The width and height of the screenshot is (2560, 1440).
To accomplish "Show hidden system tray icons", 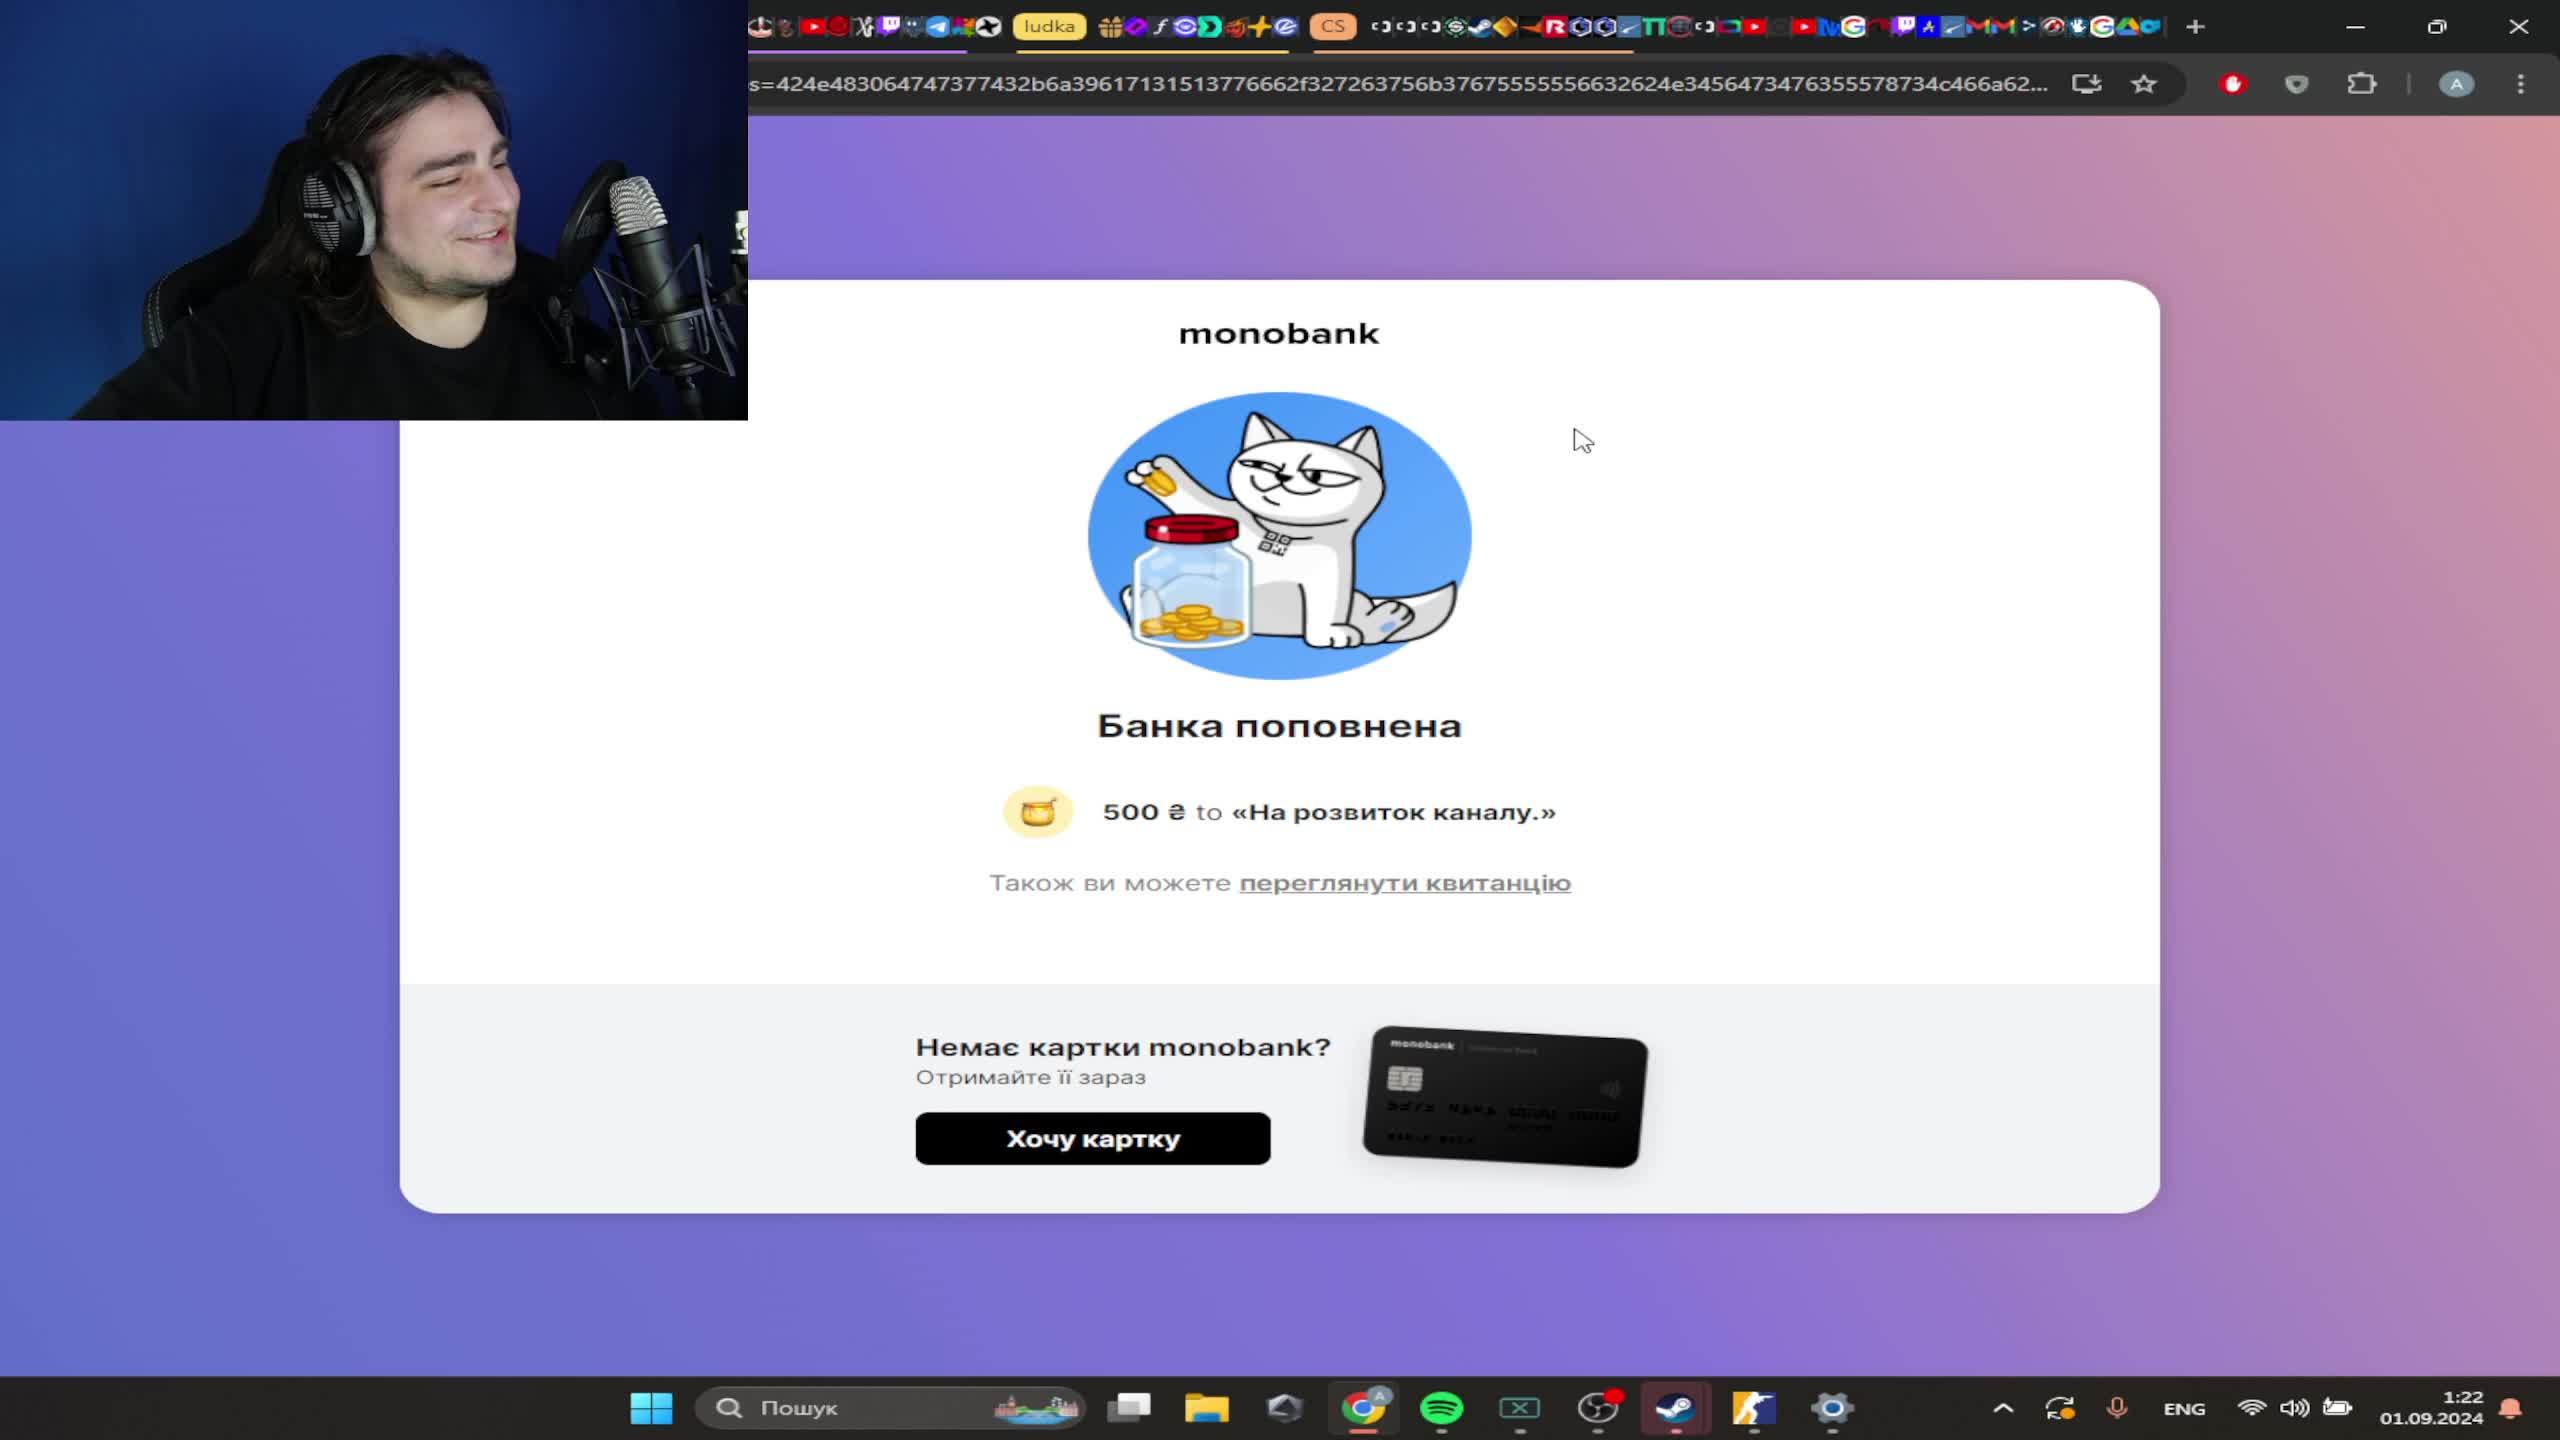I will pos(2003,1408).
